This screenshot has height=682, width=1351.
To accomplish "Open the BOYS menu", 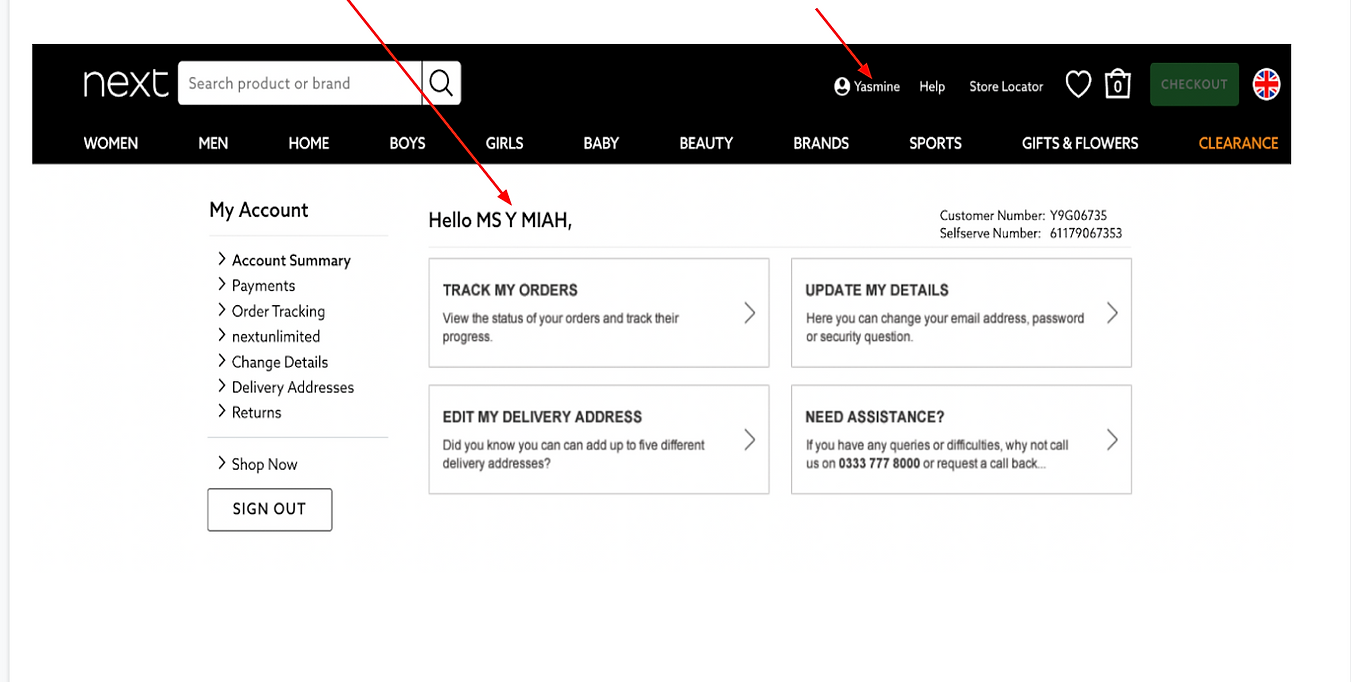I will [407, 143].
